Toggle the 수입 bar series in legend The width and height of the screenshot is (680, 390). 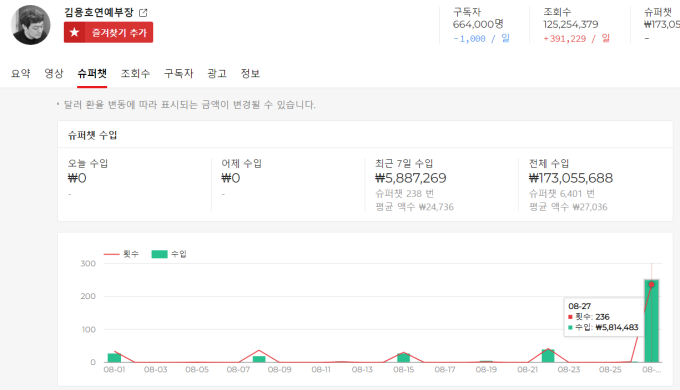[x=169, y=254]
